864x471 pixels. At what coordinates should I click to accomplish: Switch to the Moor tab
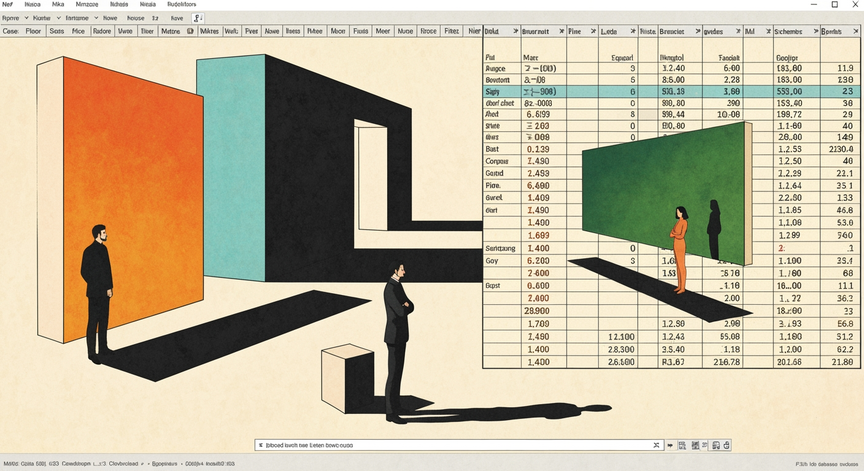[x=338, y=31]
